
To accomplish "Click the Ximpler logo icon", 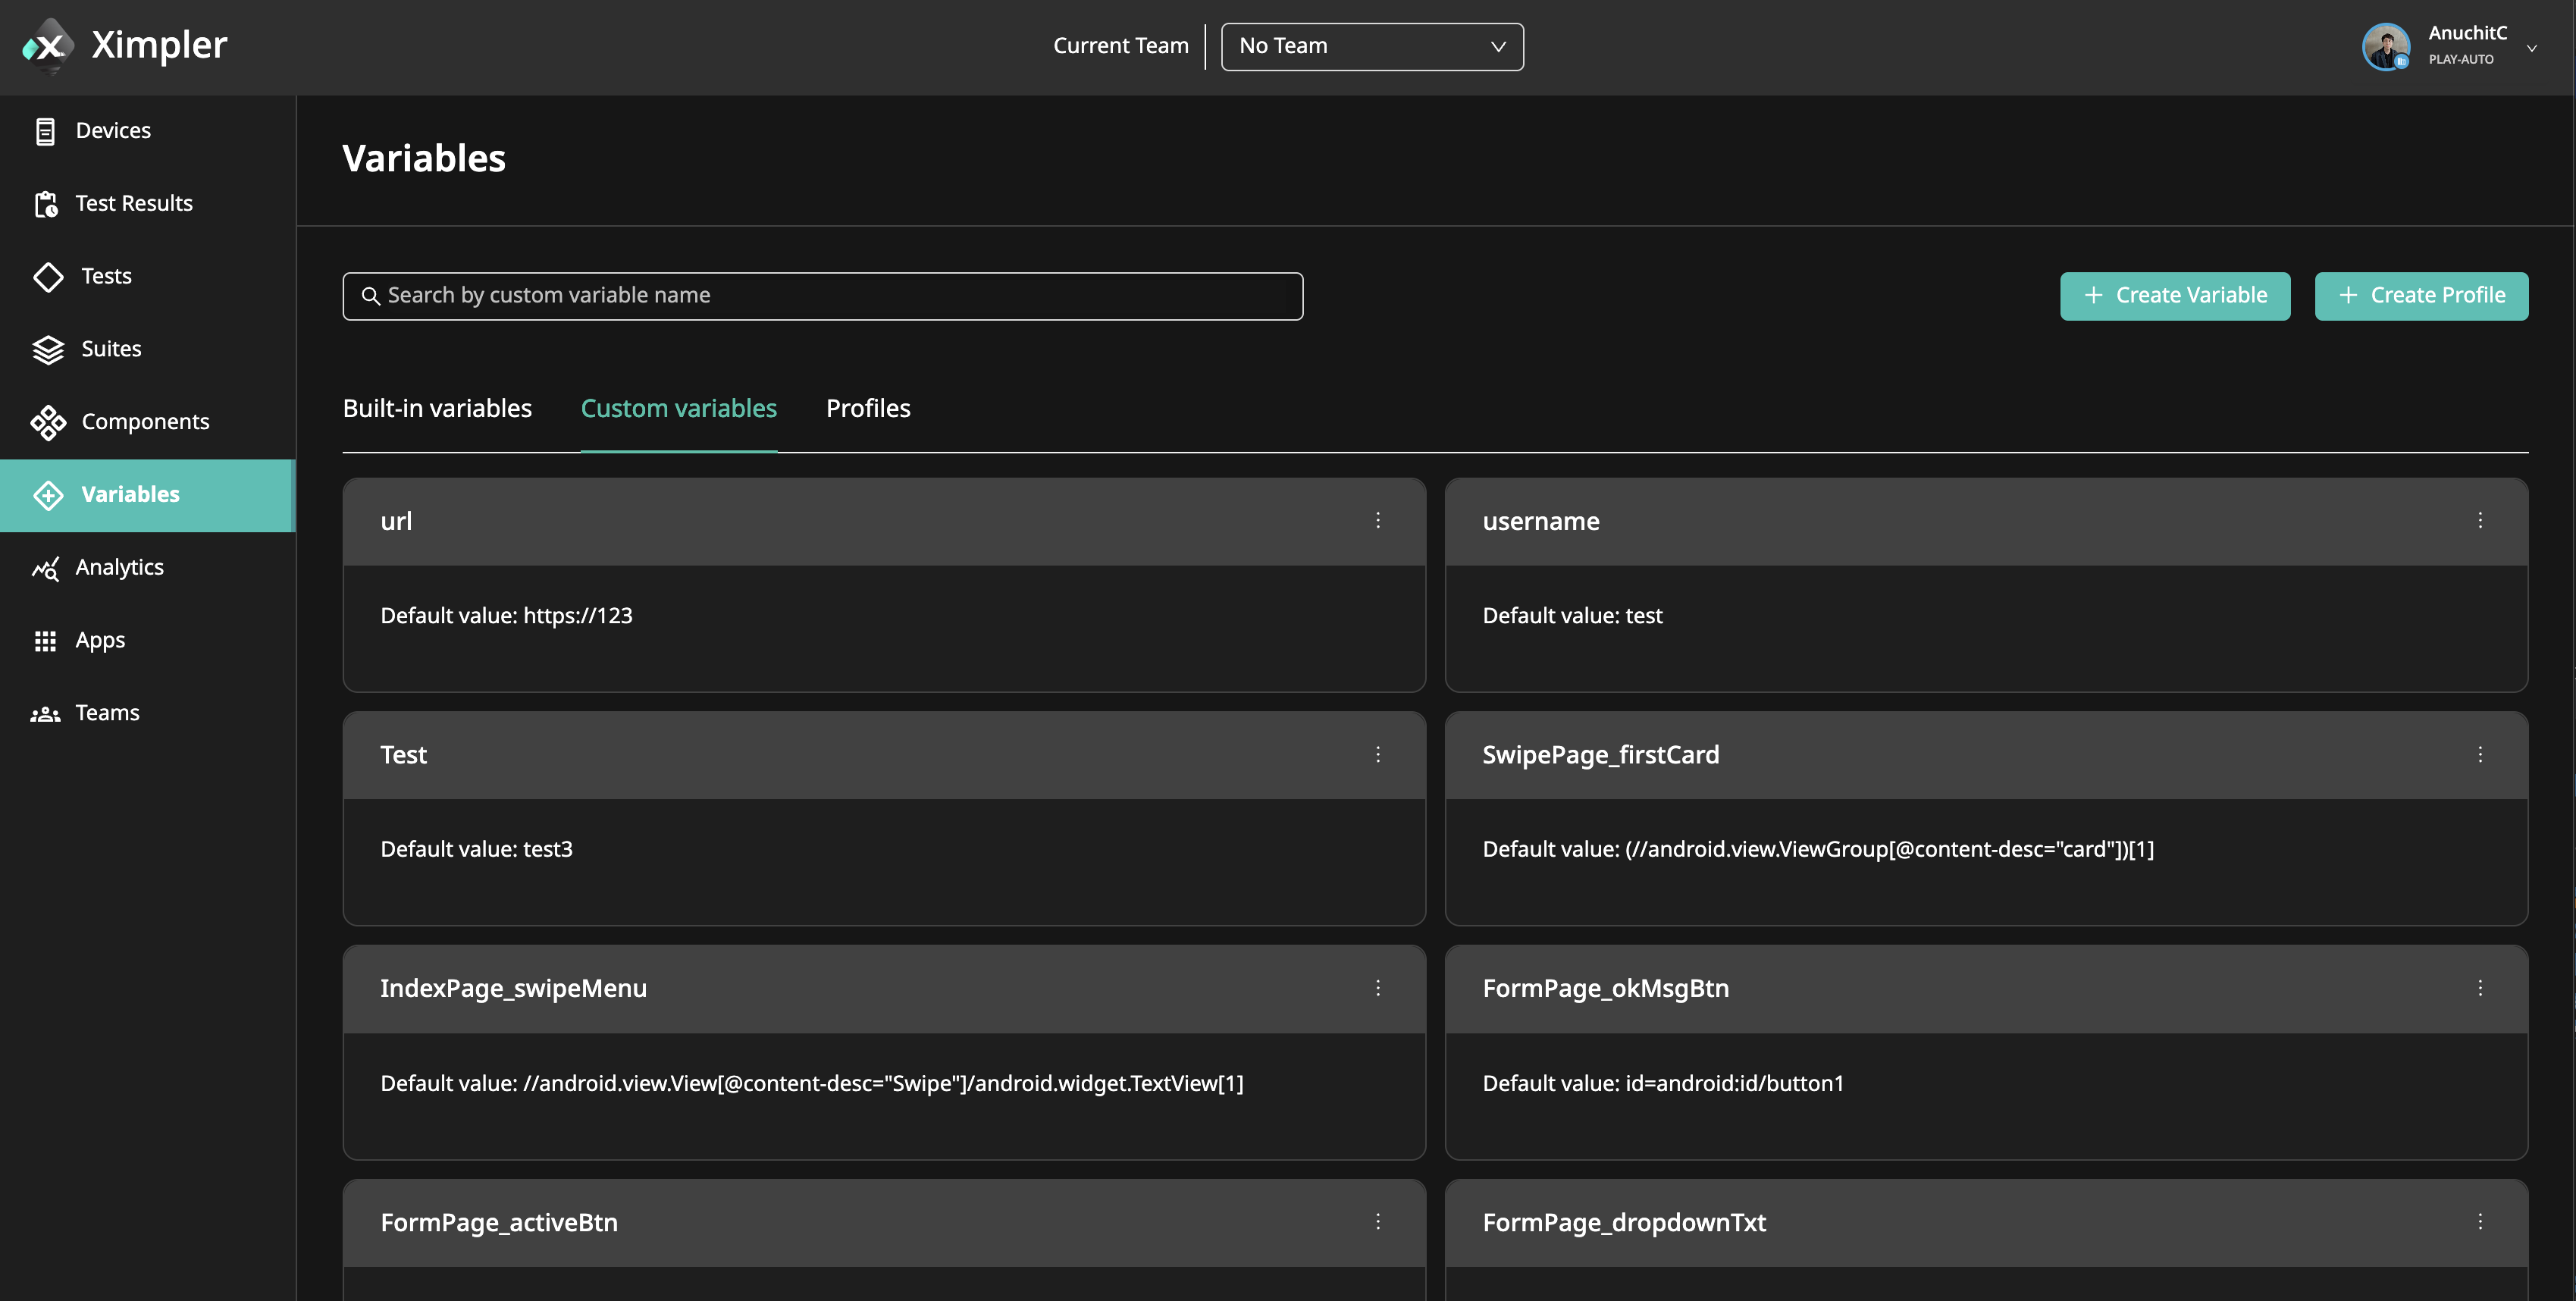I will click(47, 46).
